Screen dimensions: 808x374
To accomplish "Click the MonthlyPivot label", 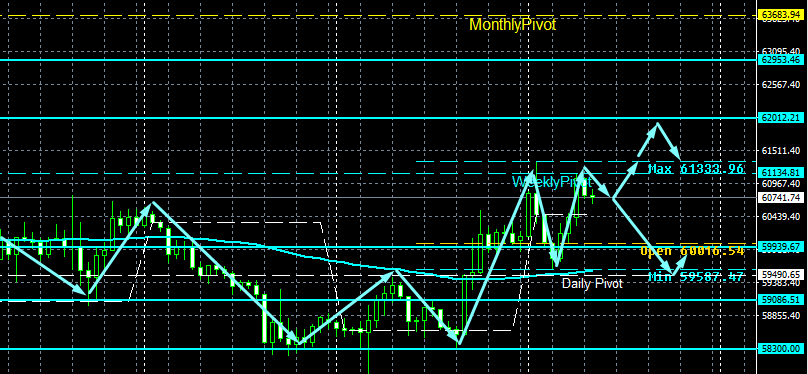I will tap(513, 25).
